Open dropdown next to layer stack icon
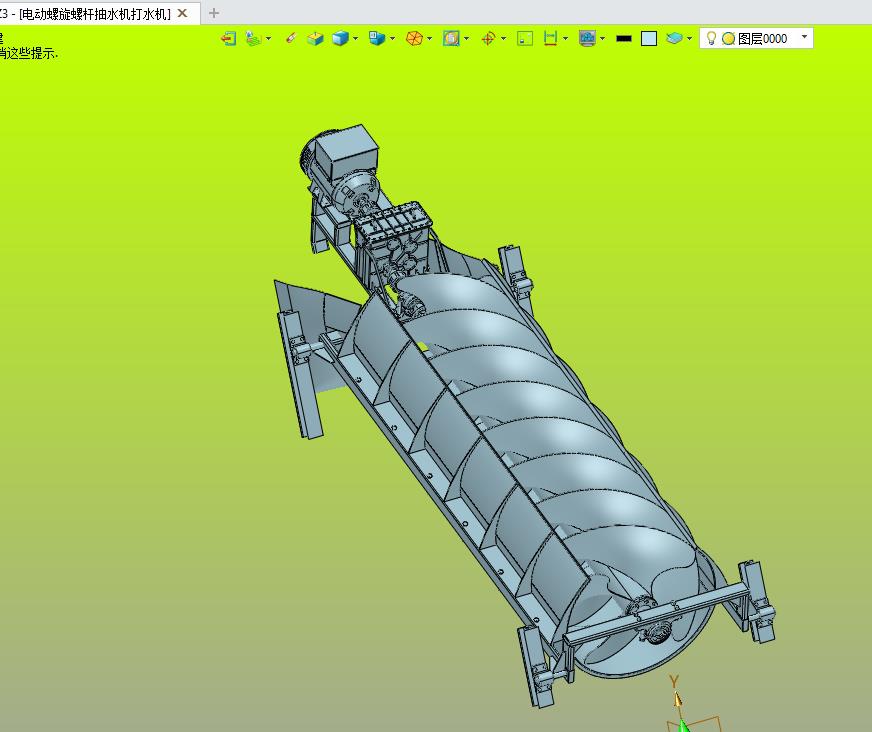872x732 pixels. pyautogui.click(x=690, y=39)
